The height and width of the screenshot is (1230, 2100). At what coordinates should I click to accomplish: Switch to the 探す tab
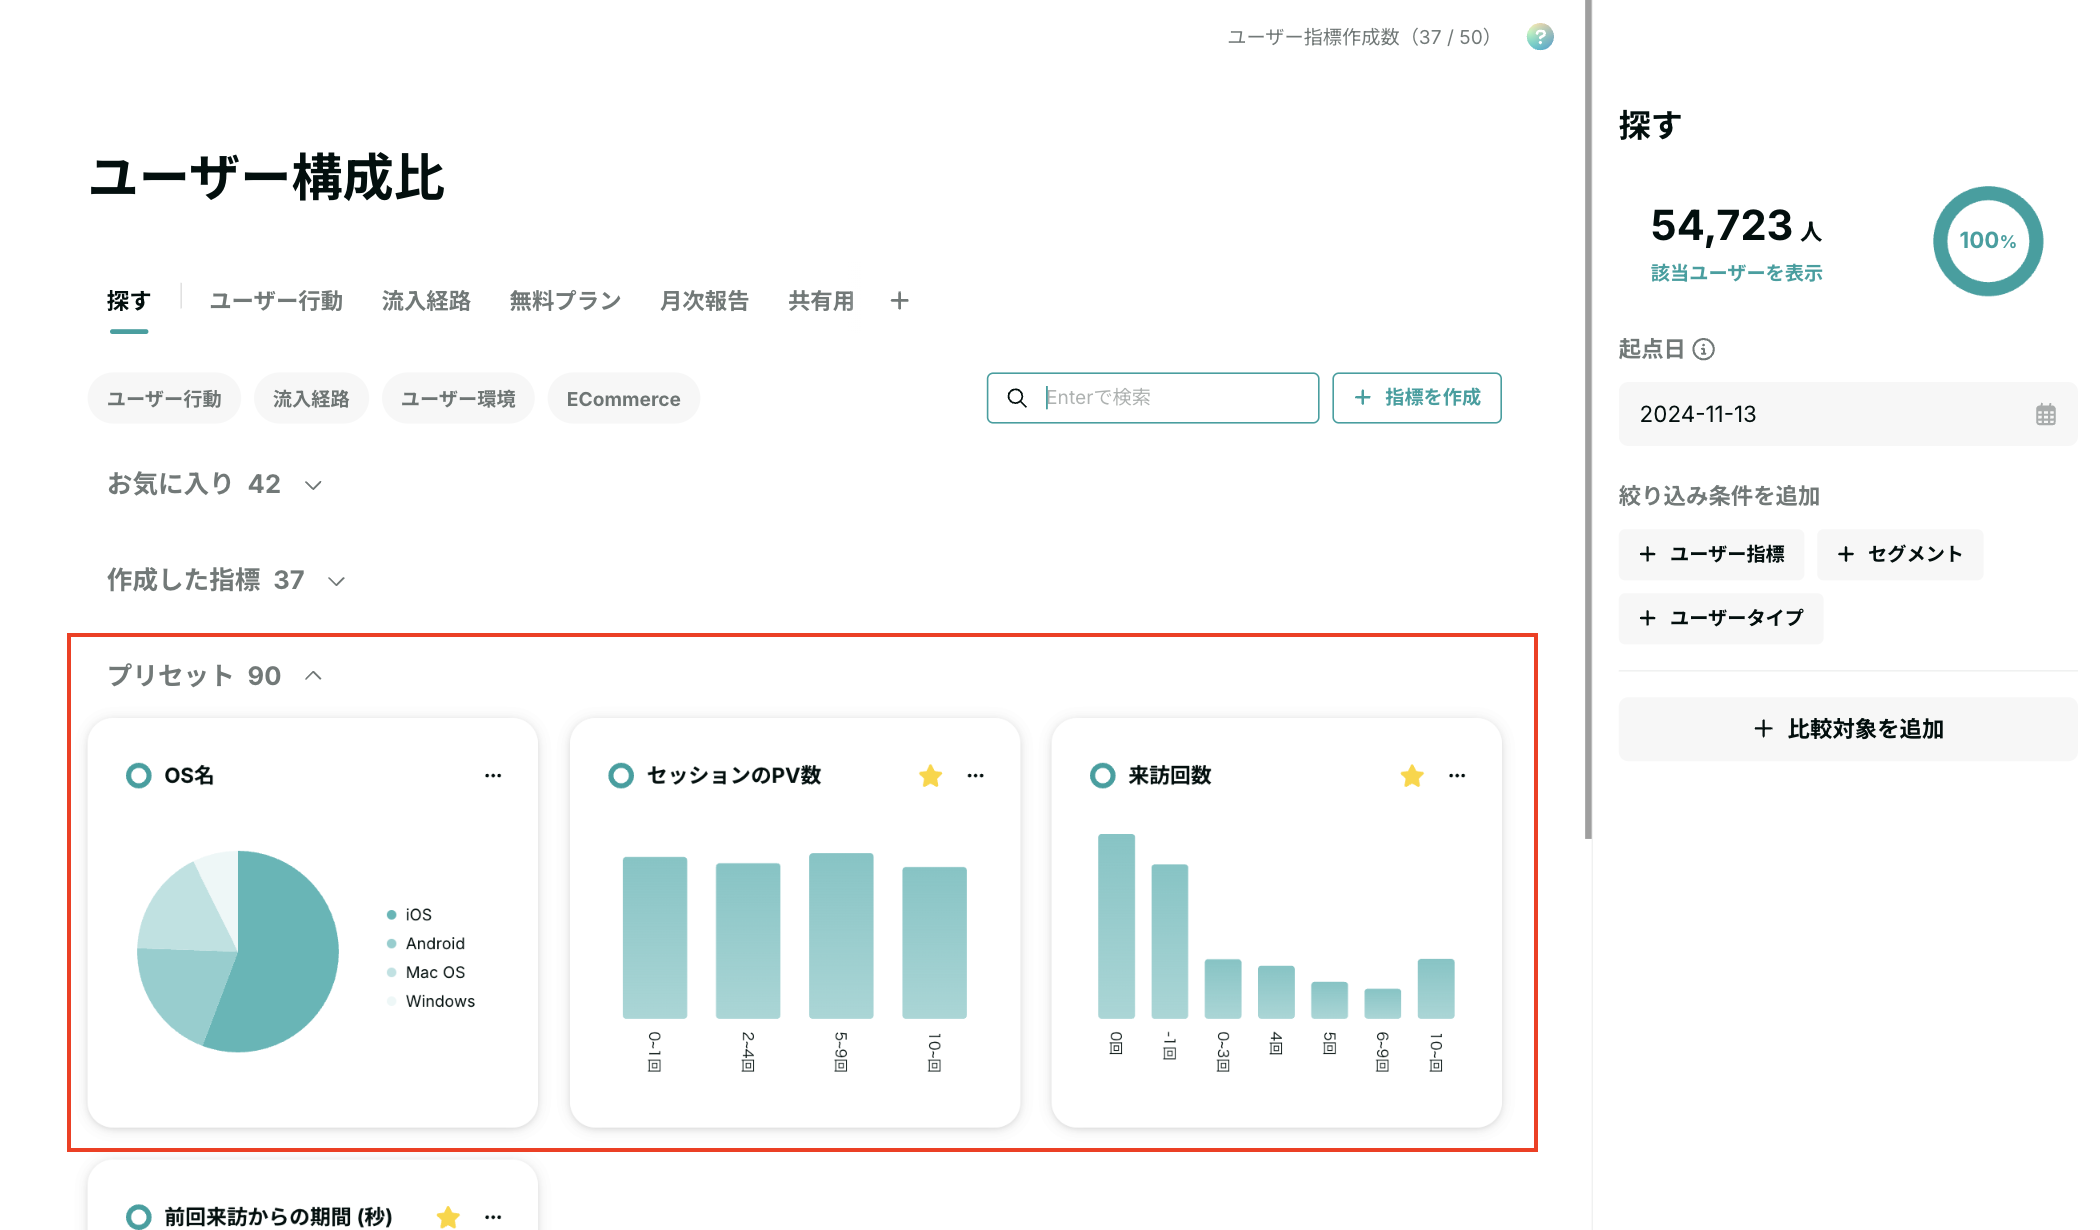pyautogui.click(x=128, y=301)
